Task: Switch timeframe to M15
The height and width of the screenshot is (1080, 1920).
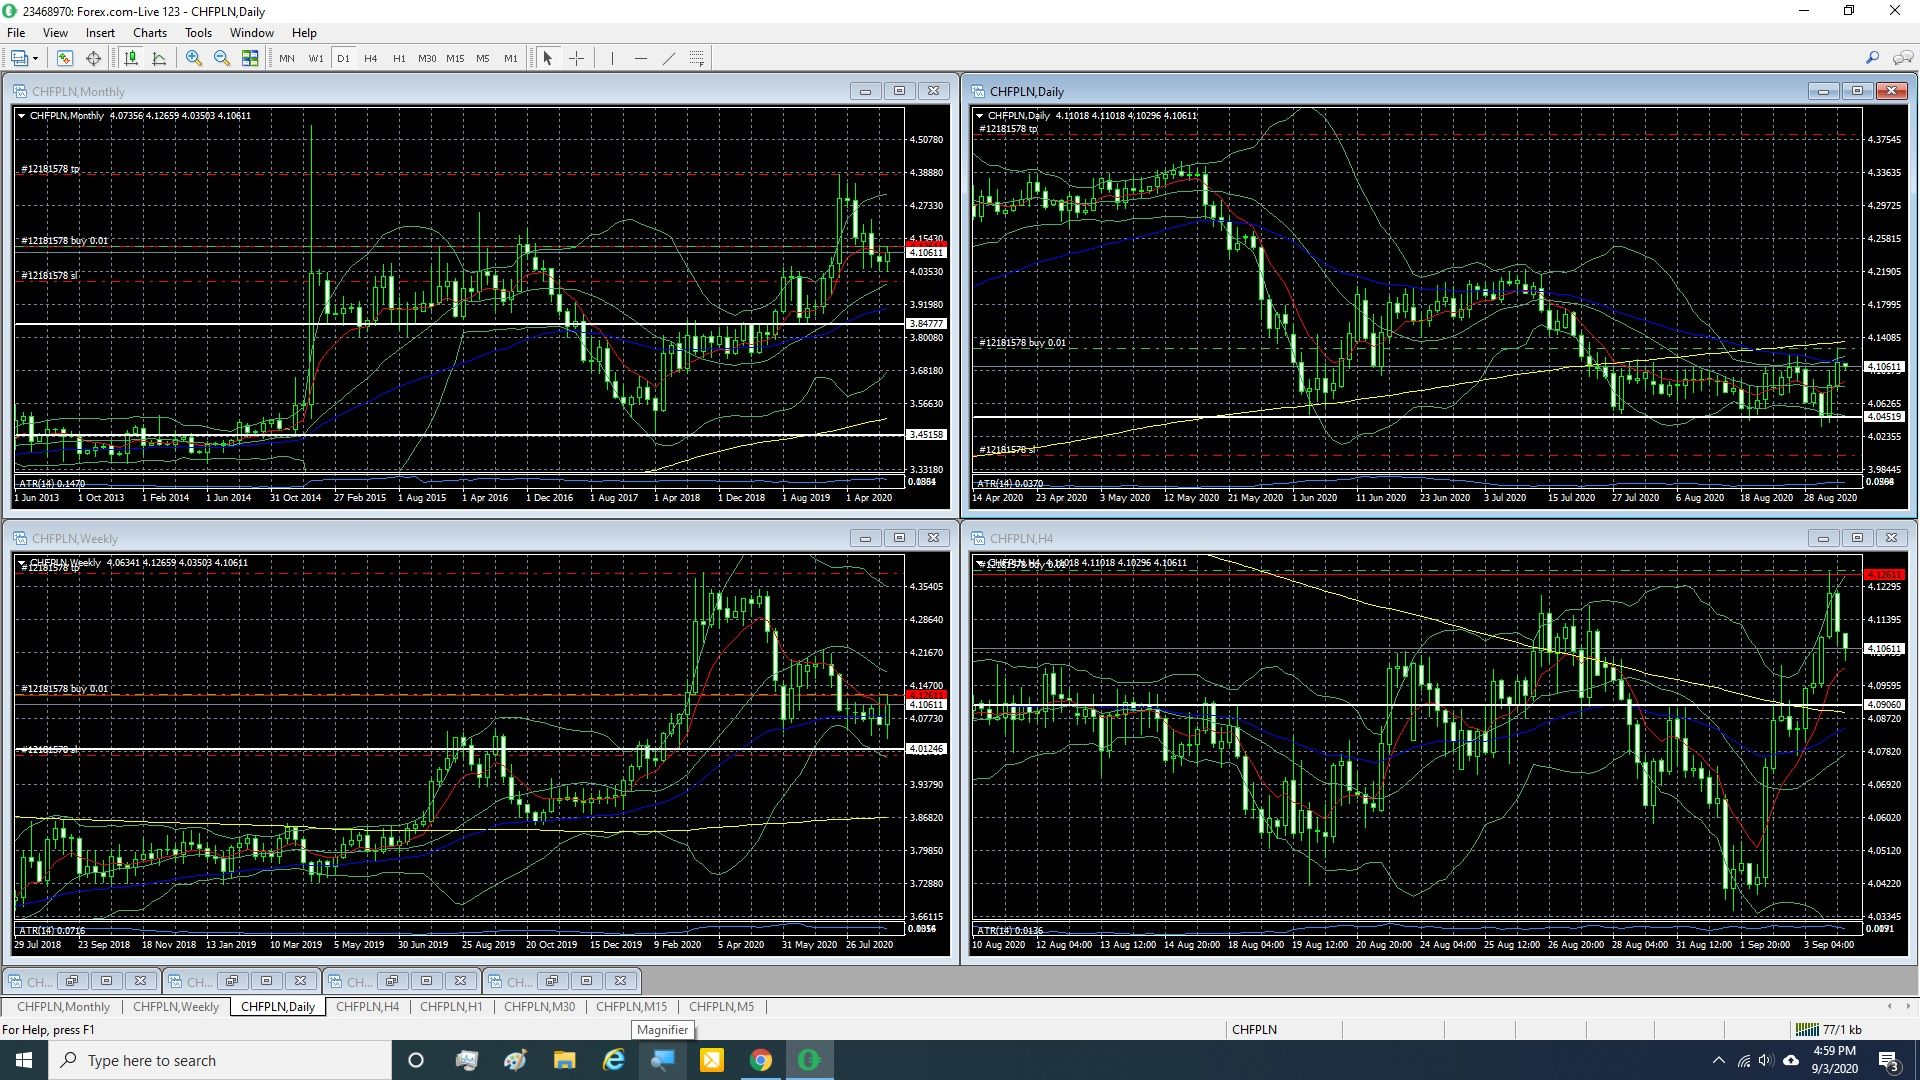Action: pyautogui.click(x=455, y=58)
